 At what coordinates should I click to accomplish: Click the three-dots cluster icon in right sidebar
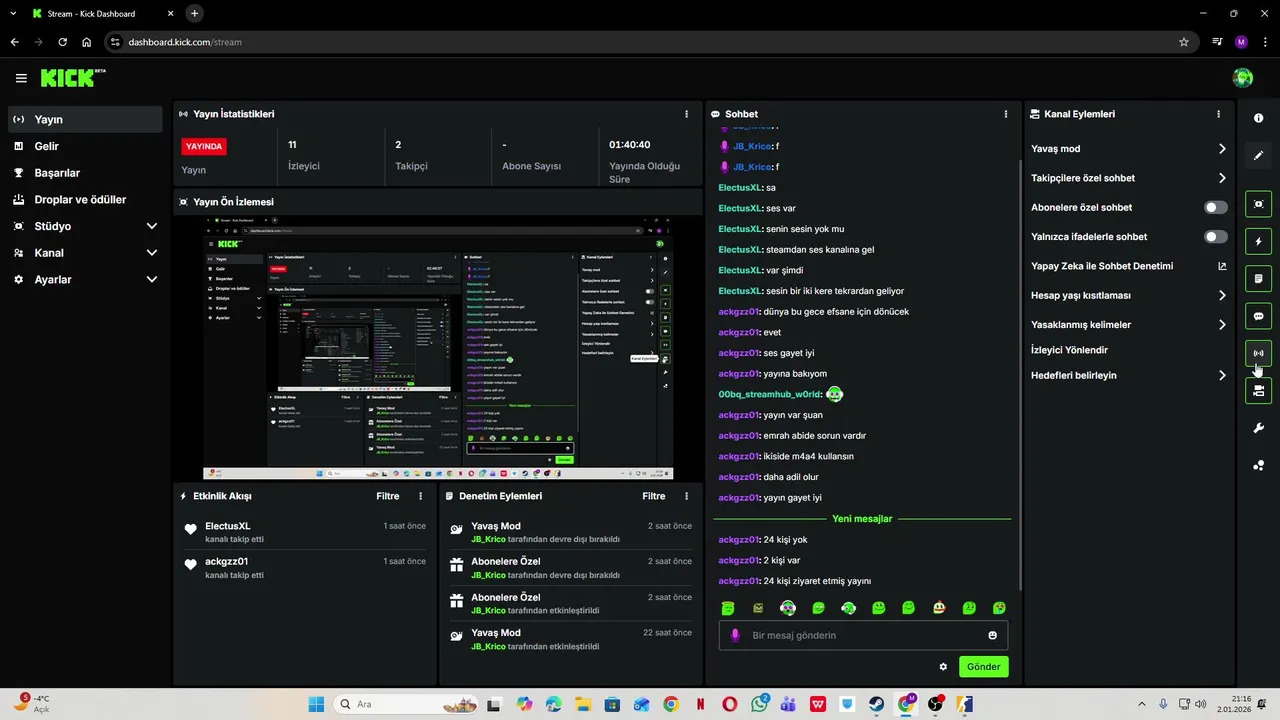pos(1258,465)
